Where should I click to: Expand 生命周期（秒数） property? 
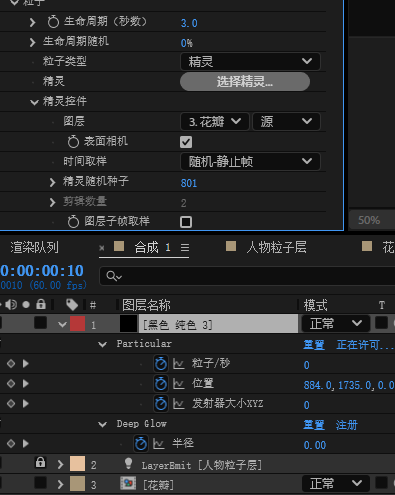click(x=32, y=22)
